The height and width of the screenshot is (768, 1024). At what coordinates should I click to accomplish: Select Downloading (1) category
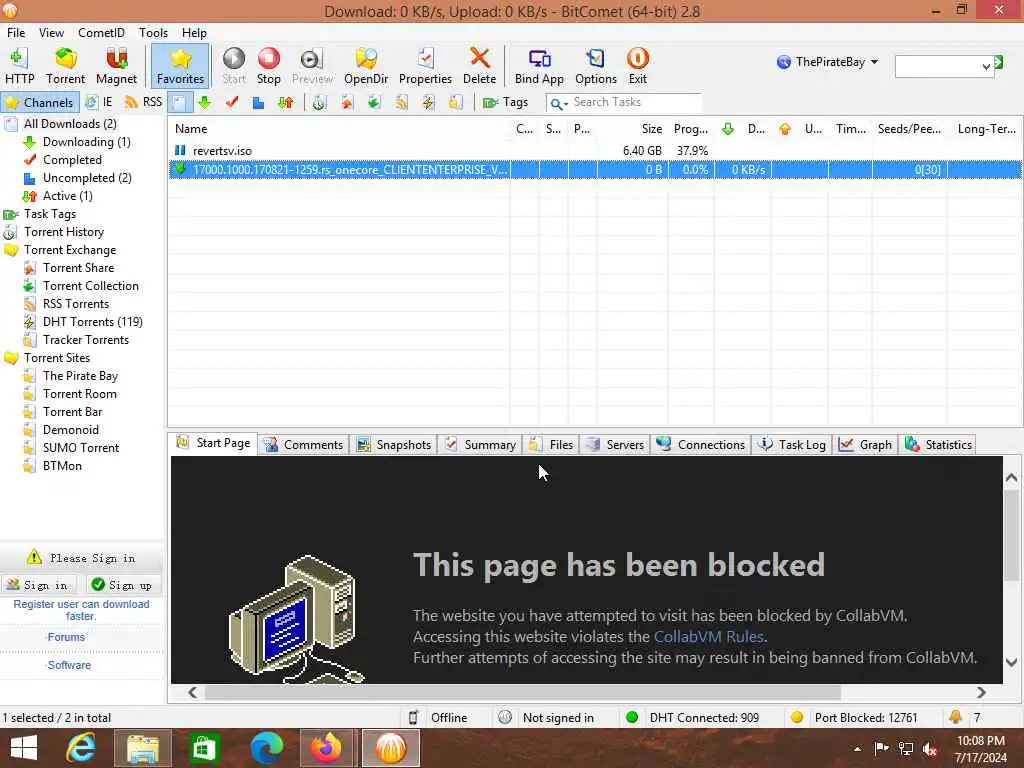point(86,142)
